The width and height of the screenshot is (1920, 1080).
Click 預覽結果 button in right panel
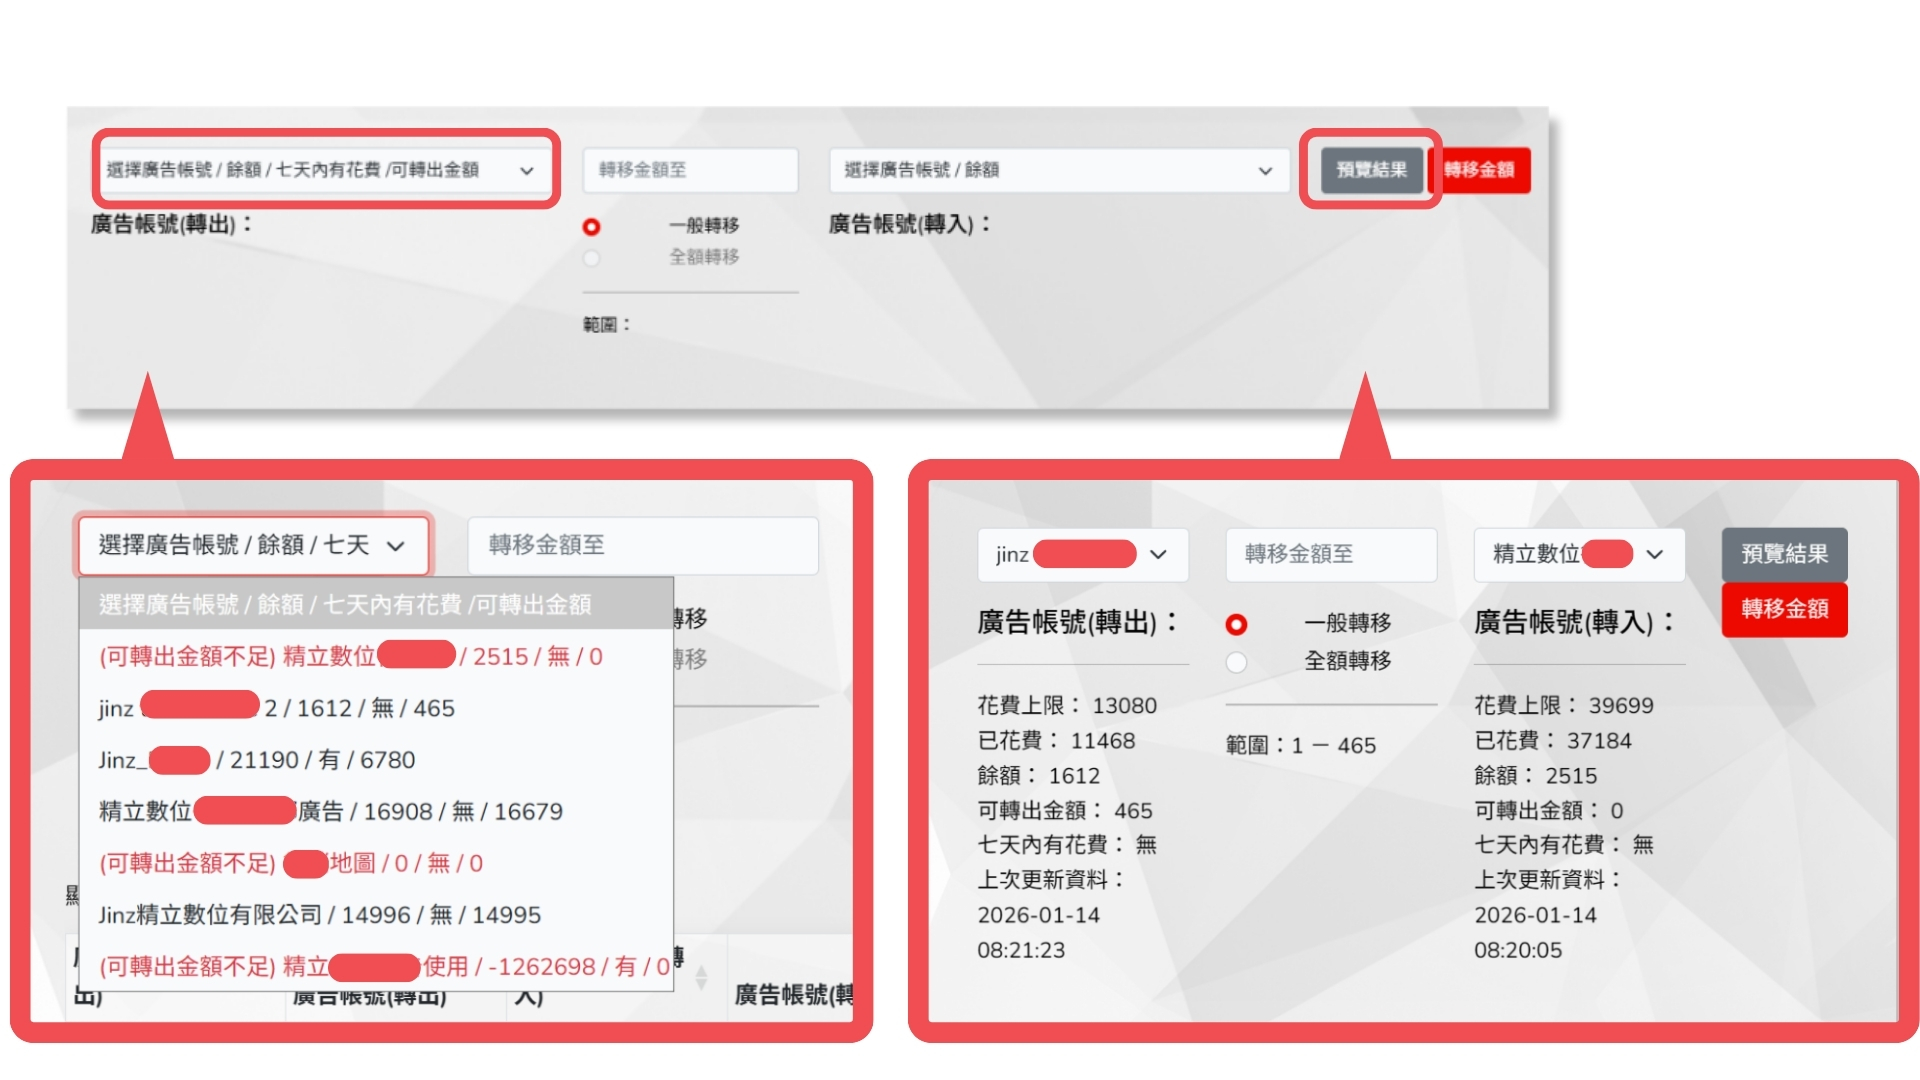tap(1784, 554)
